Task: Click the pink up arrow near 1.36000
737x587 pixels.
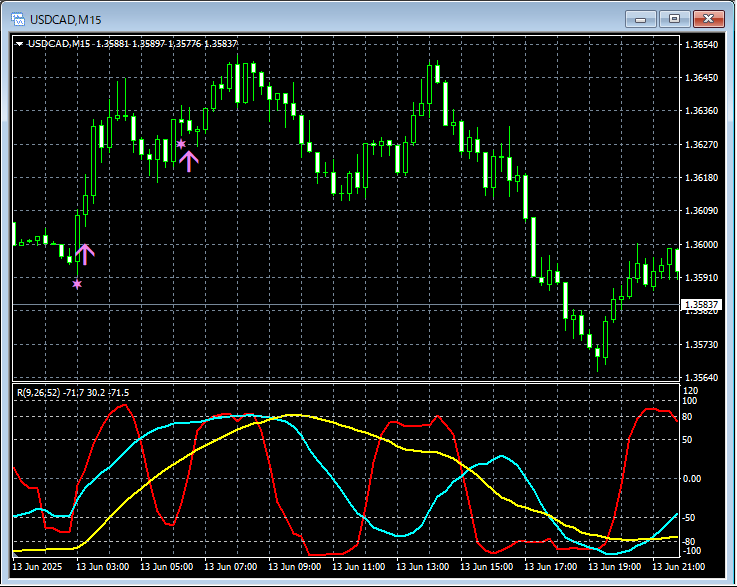Action: click(x=85, y=254)
